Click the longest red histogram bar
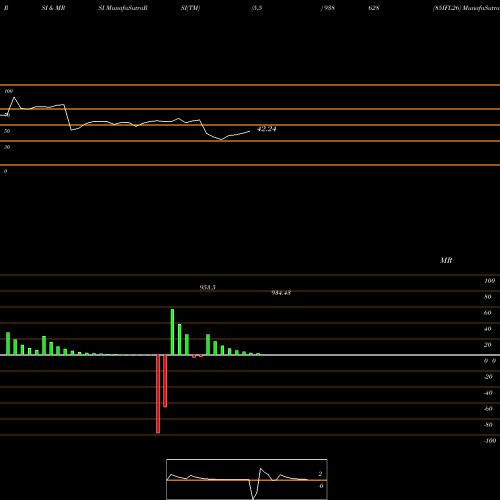This screenshot has width=500, height=500. (x=158, y=394)
